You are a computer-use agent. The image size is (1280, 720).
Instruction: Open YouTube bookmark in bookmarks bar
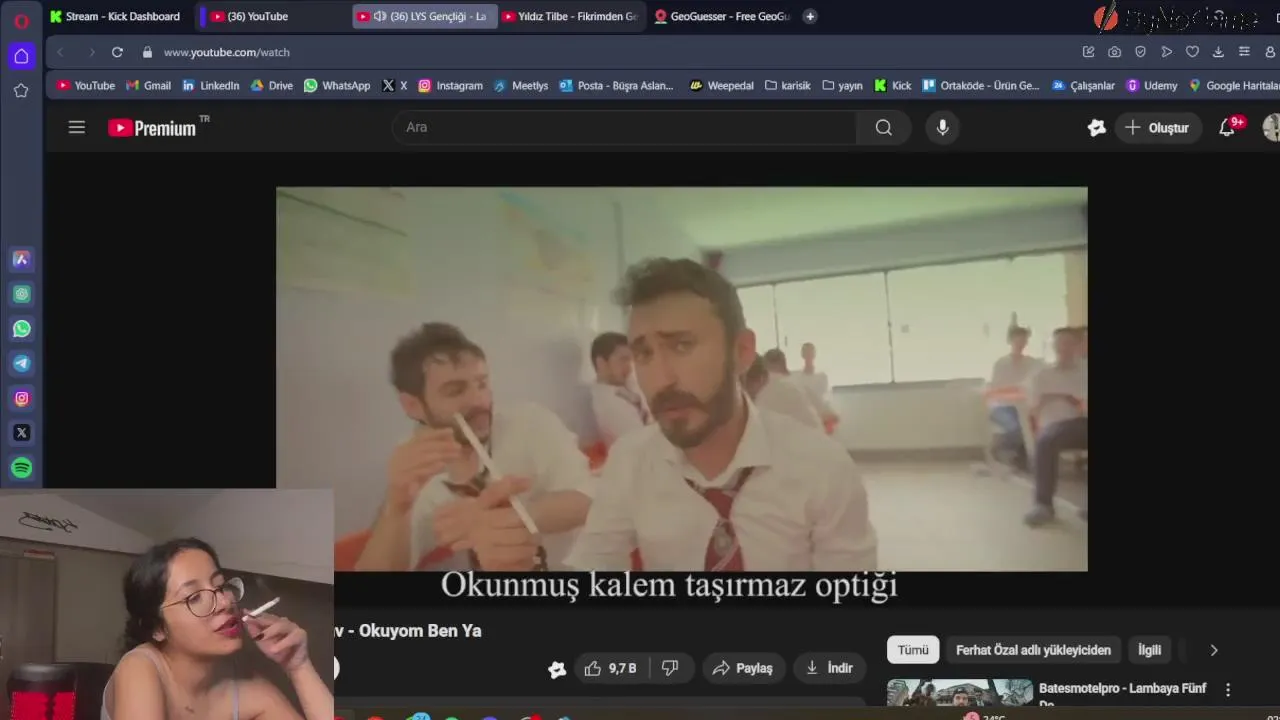(x=86, y=86)
